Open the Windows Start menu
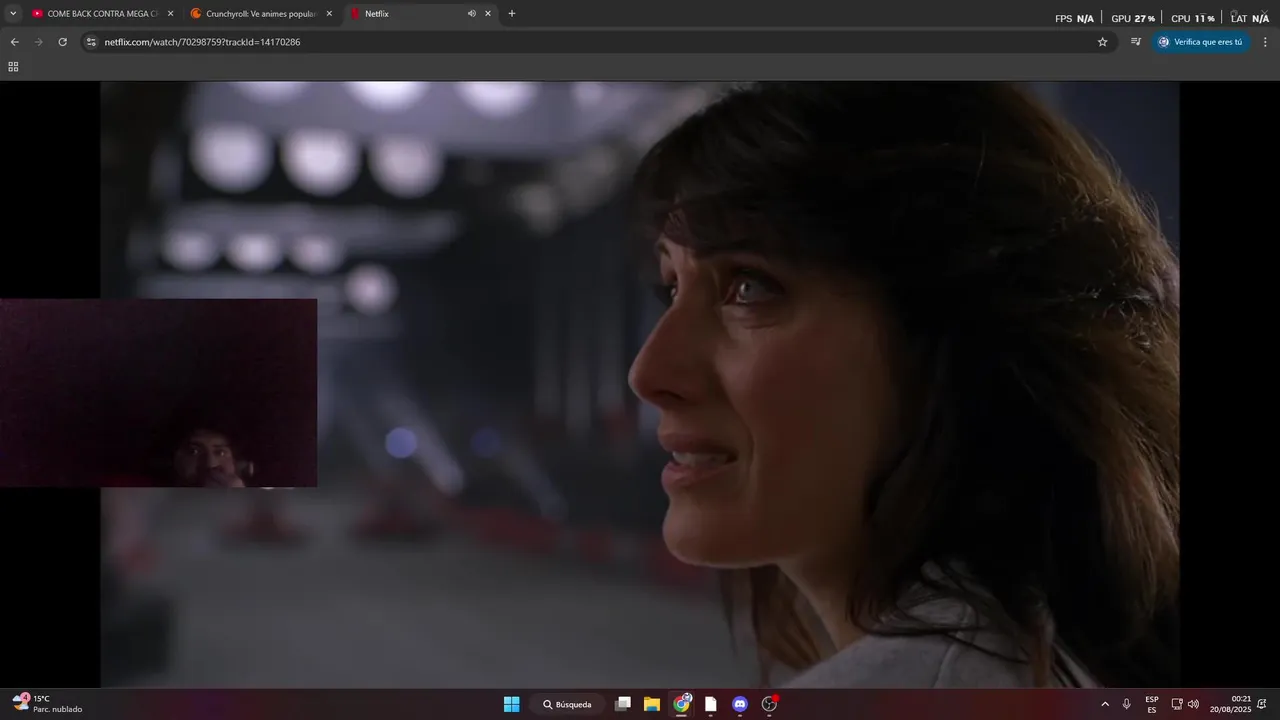This screenshot has height=720, width=1280. [x=511, y=704]
